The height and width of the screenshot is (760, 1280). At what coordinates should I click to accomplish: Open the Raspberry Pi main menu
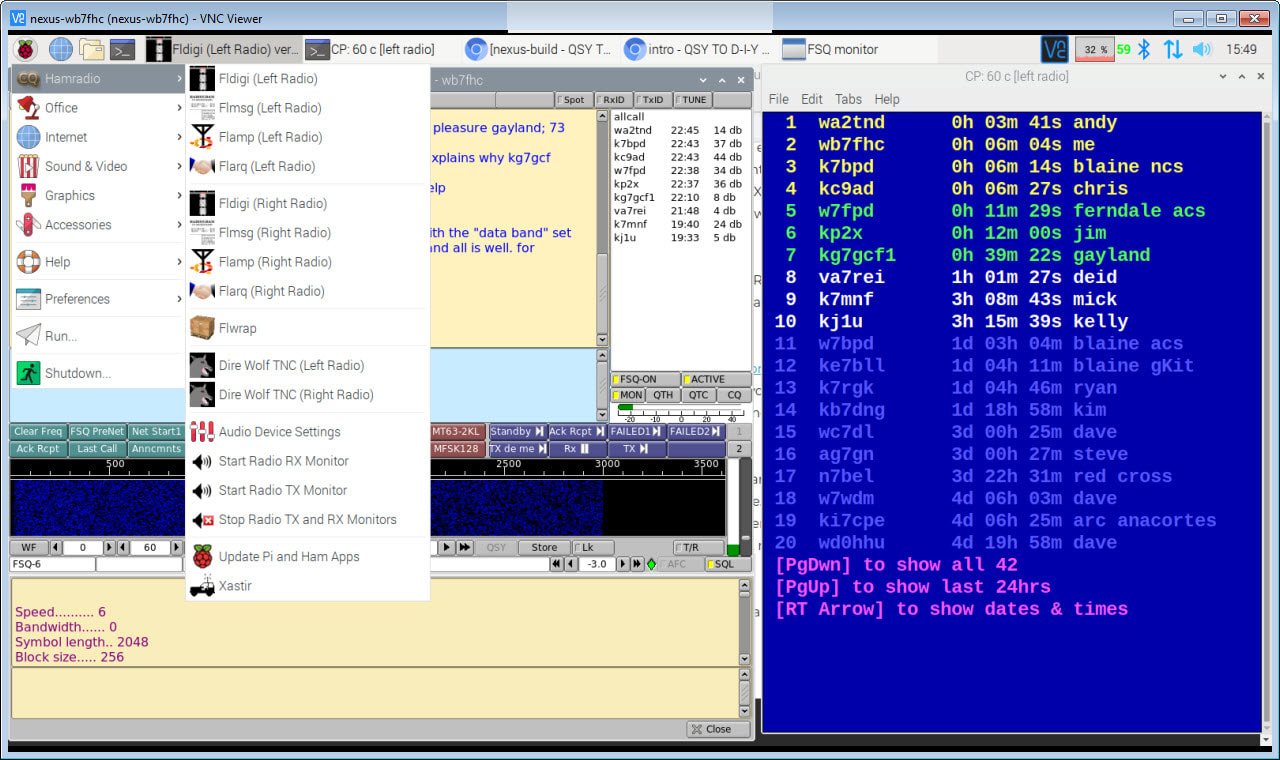(x=24, y=49)
